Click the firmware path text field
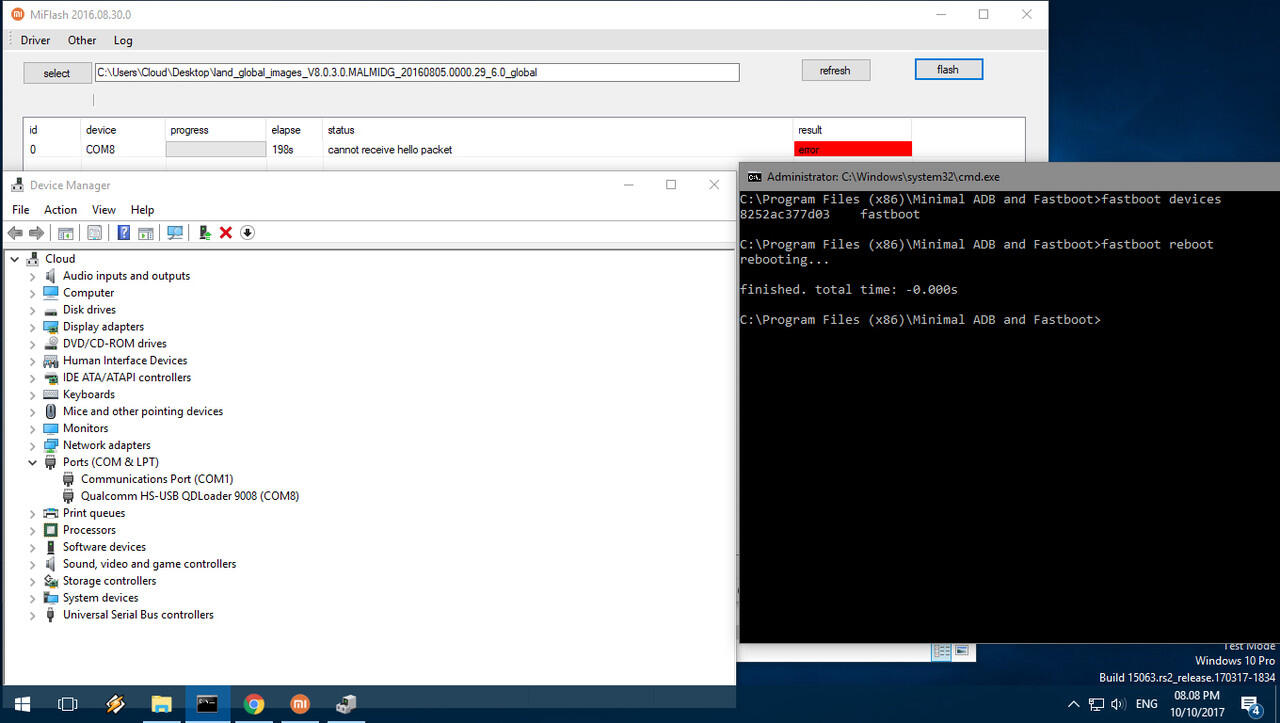 (417, 73)
